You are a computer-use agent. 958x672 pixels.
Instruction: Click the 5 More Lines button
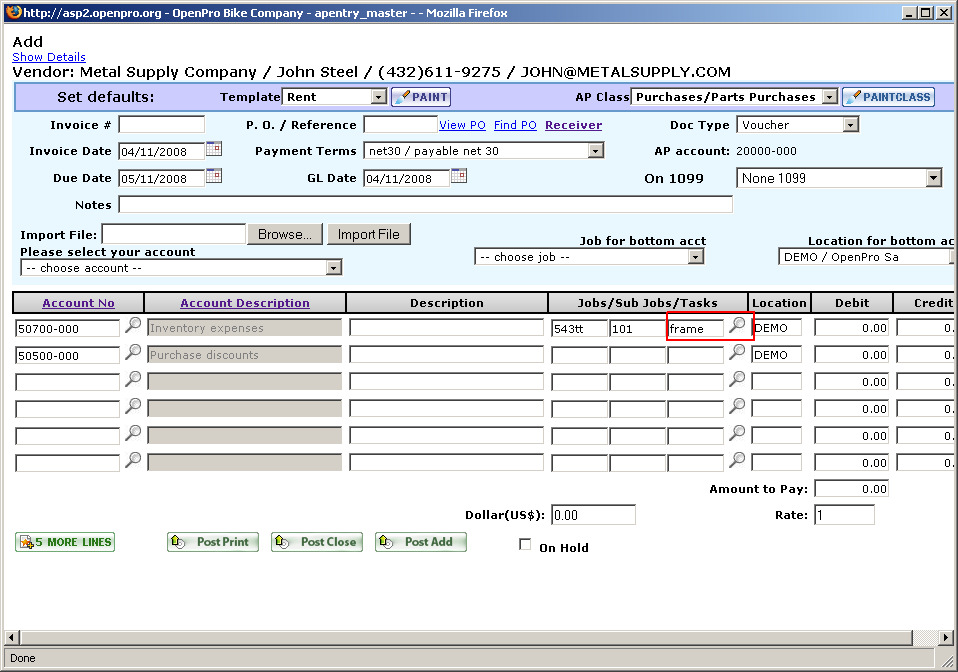pos(65,542)
